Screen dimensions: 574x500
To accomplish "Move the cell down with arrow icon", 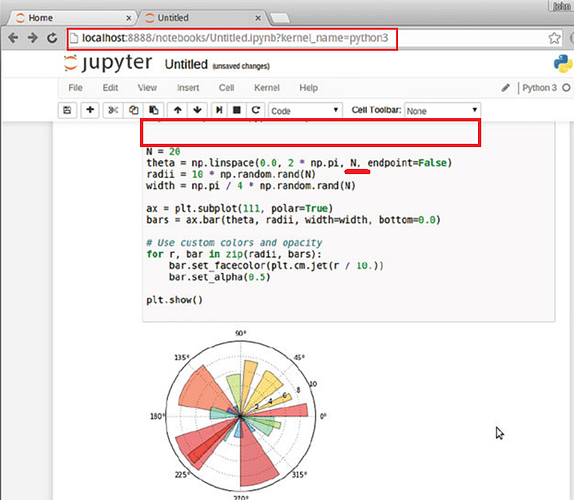I will (198, 110).
